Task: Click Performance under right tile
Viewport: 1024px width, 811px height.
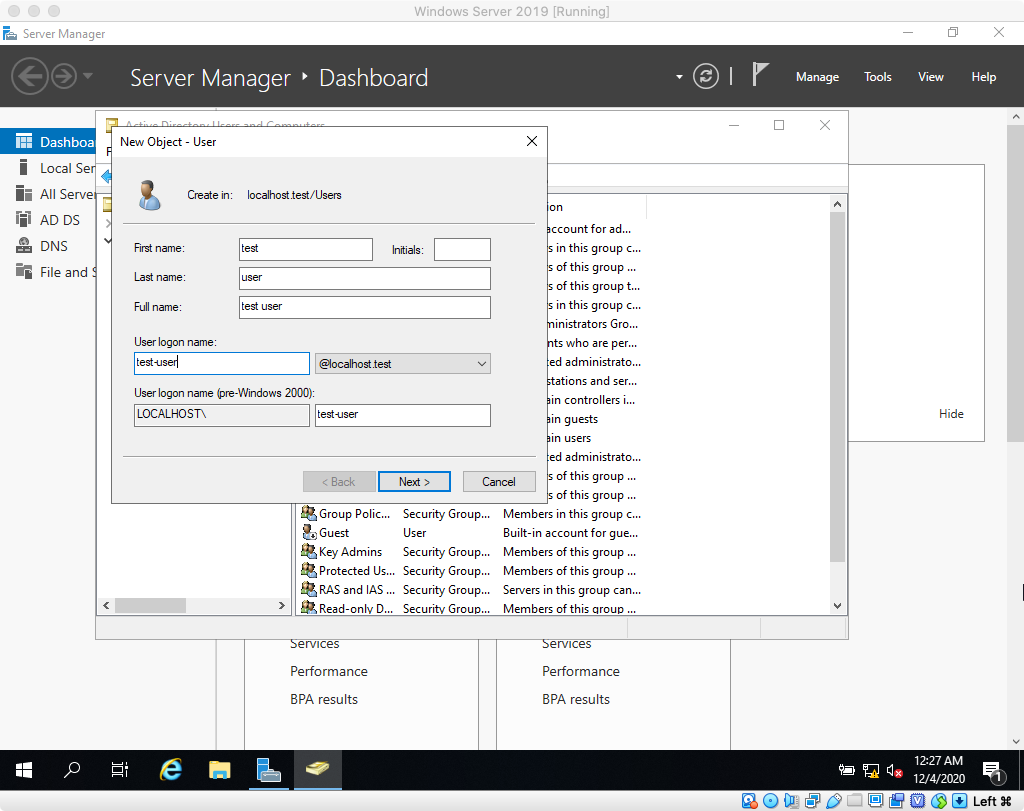Action: (581, 671)
